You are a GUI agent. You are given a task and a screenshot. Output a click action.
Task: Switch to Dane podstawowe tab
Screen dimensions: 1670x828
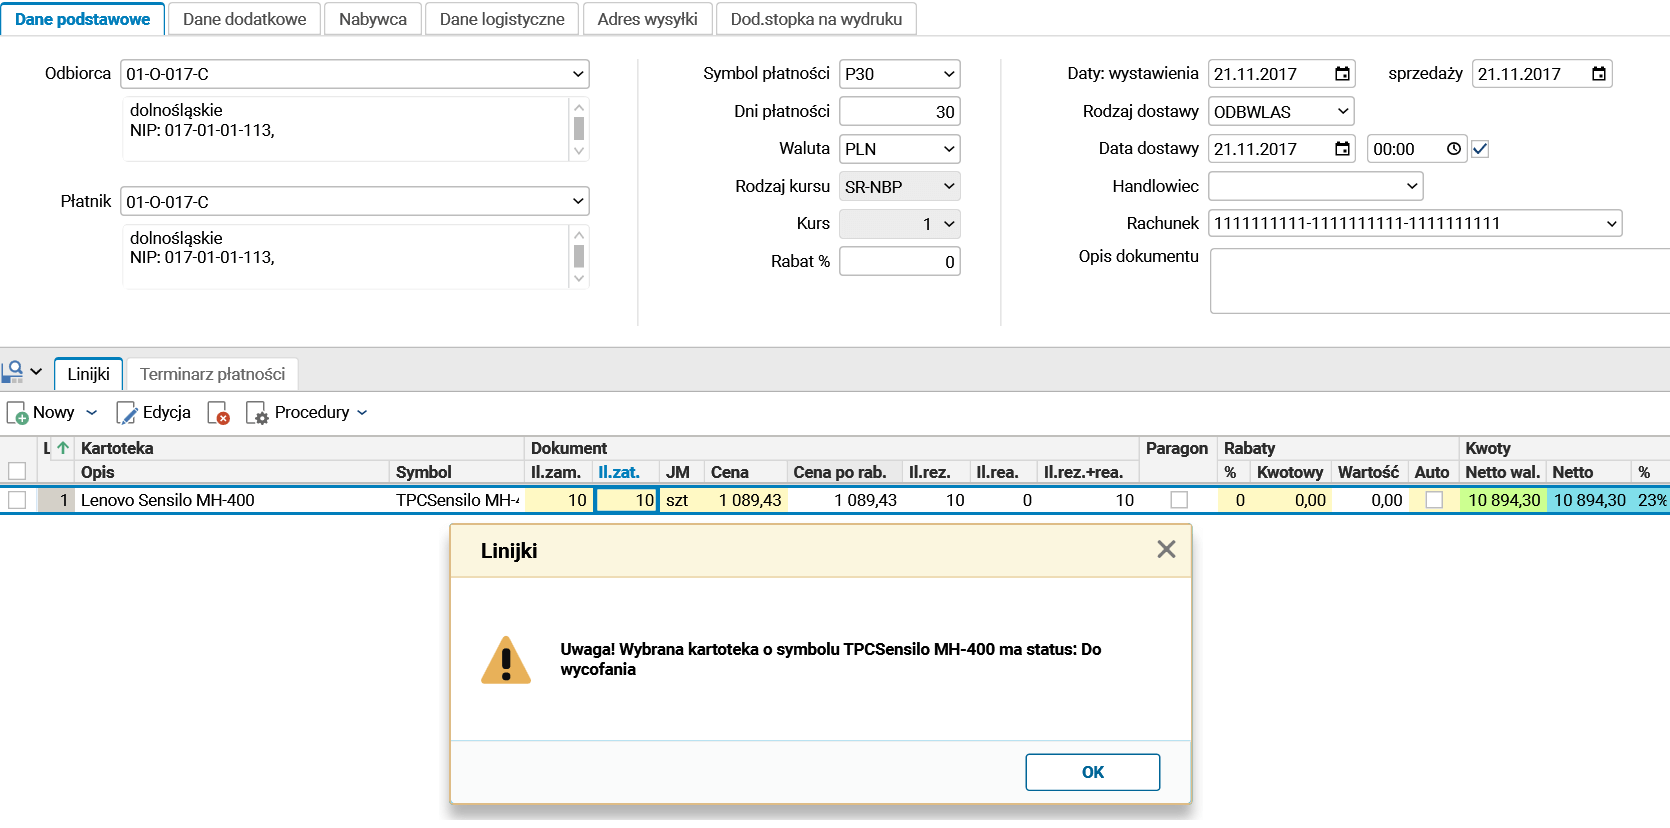83,19
